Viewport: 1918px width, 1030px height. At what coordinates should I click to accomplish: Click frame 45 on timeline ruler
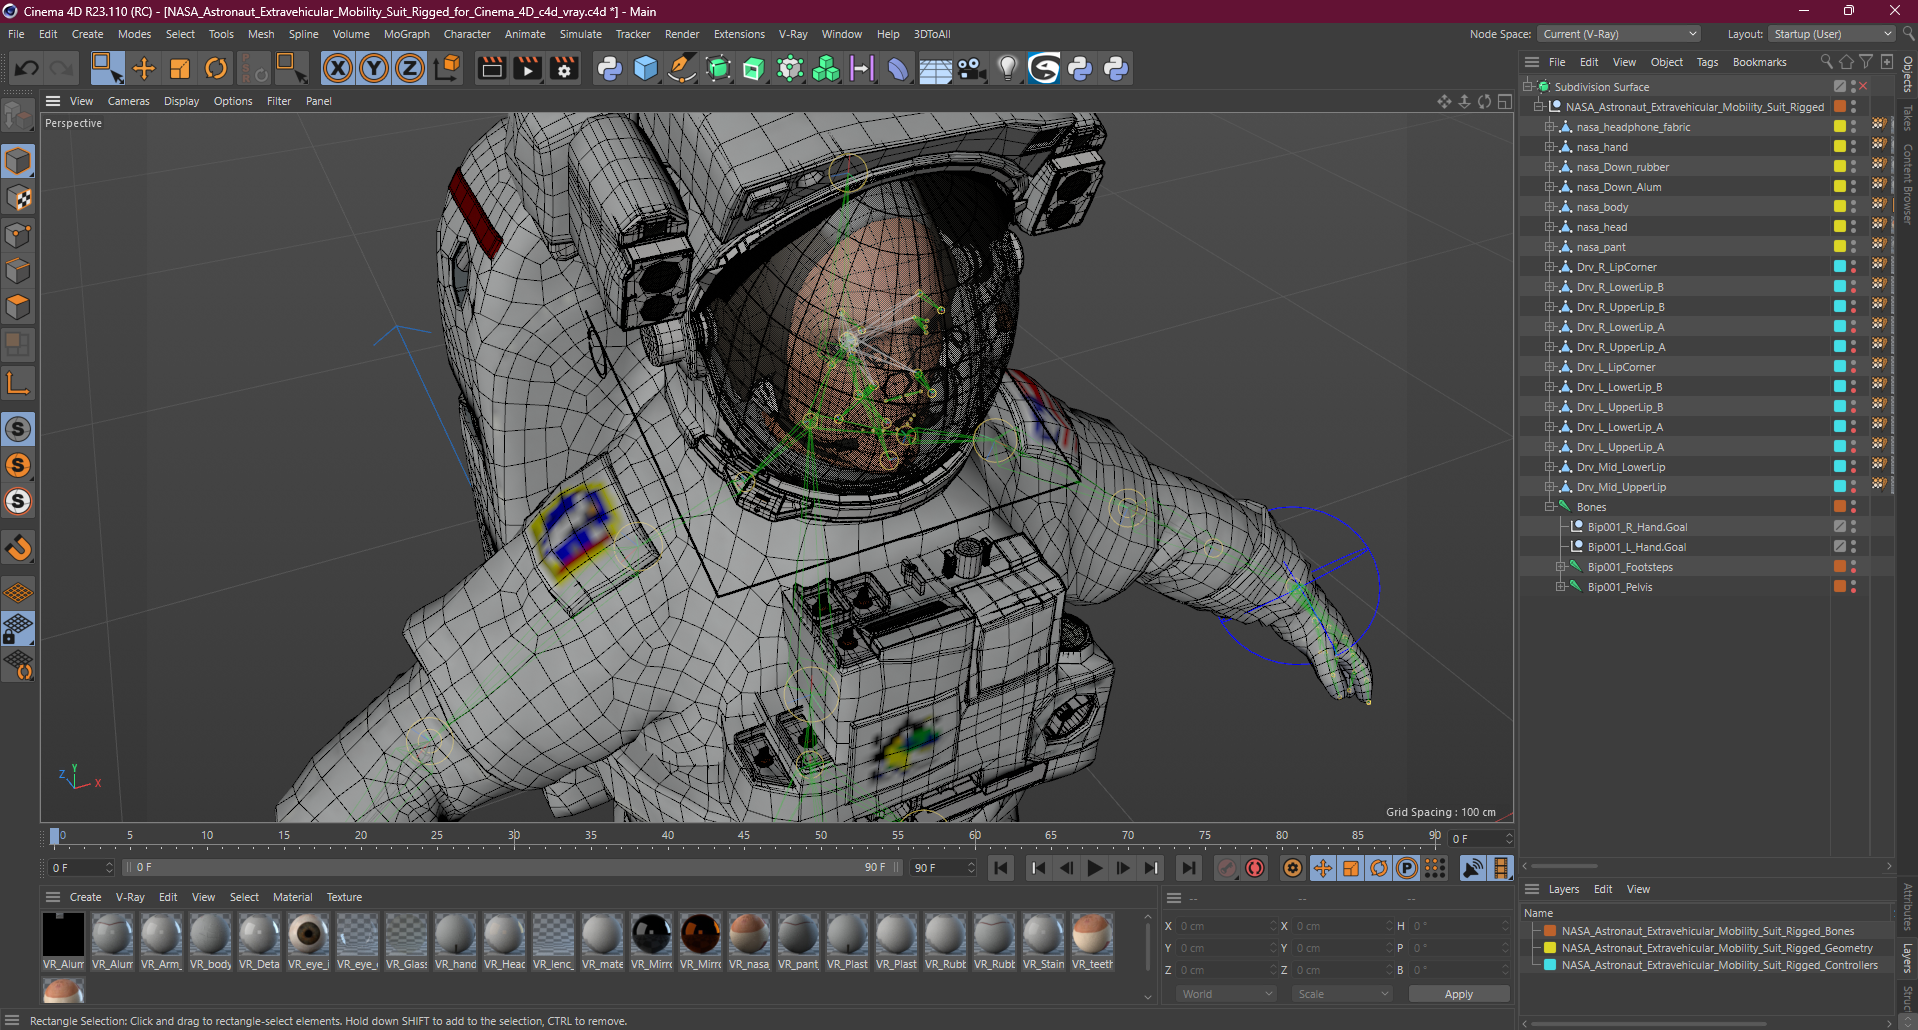[744, 836]
